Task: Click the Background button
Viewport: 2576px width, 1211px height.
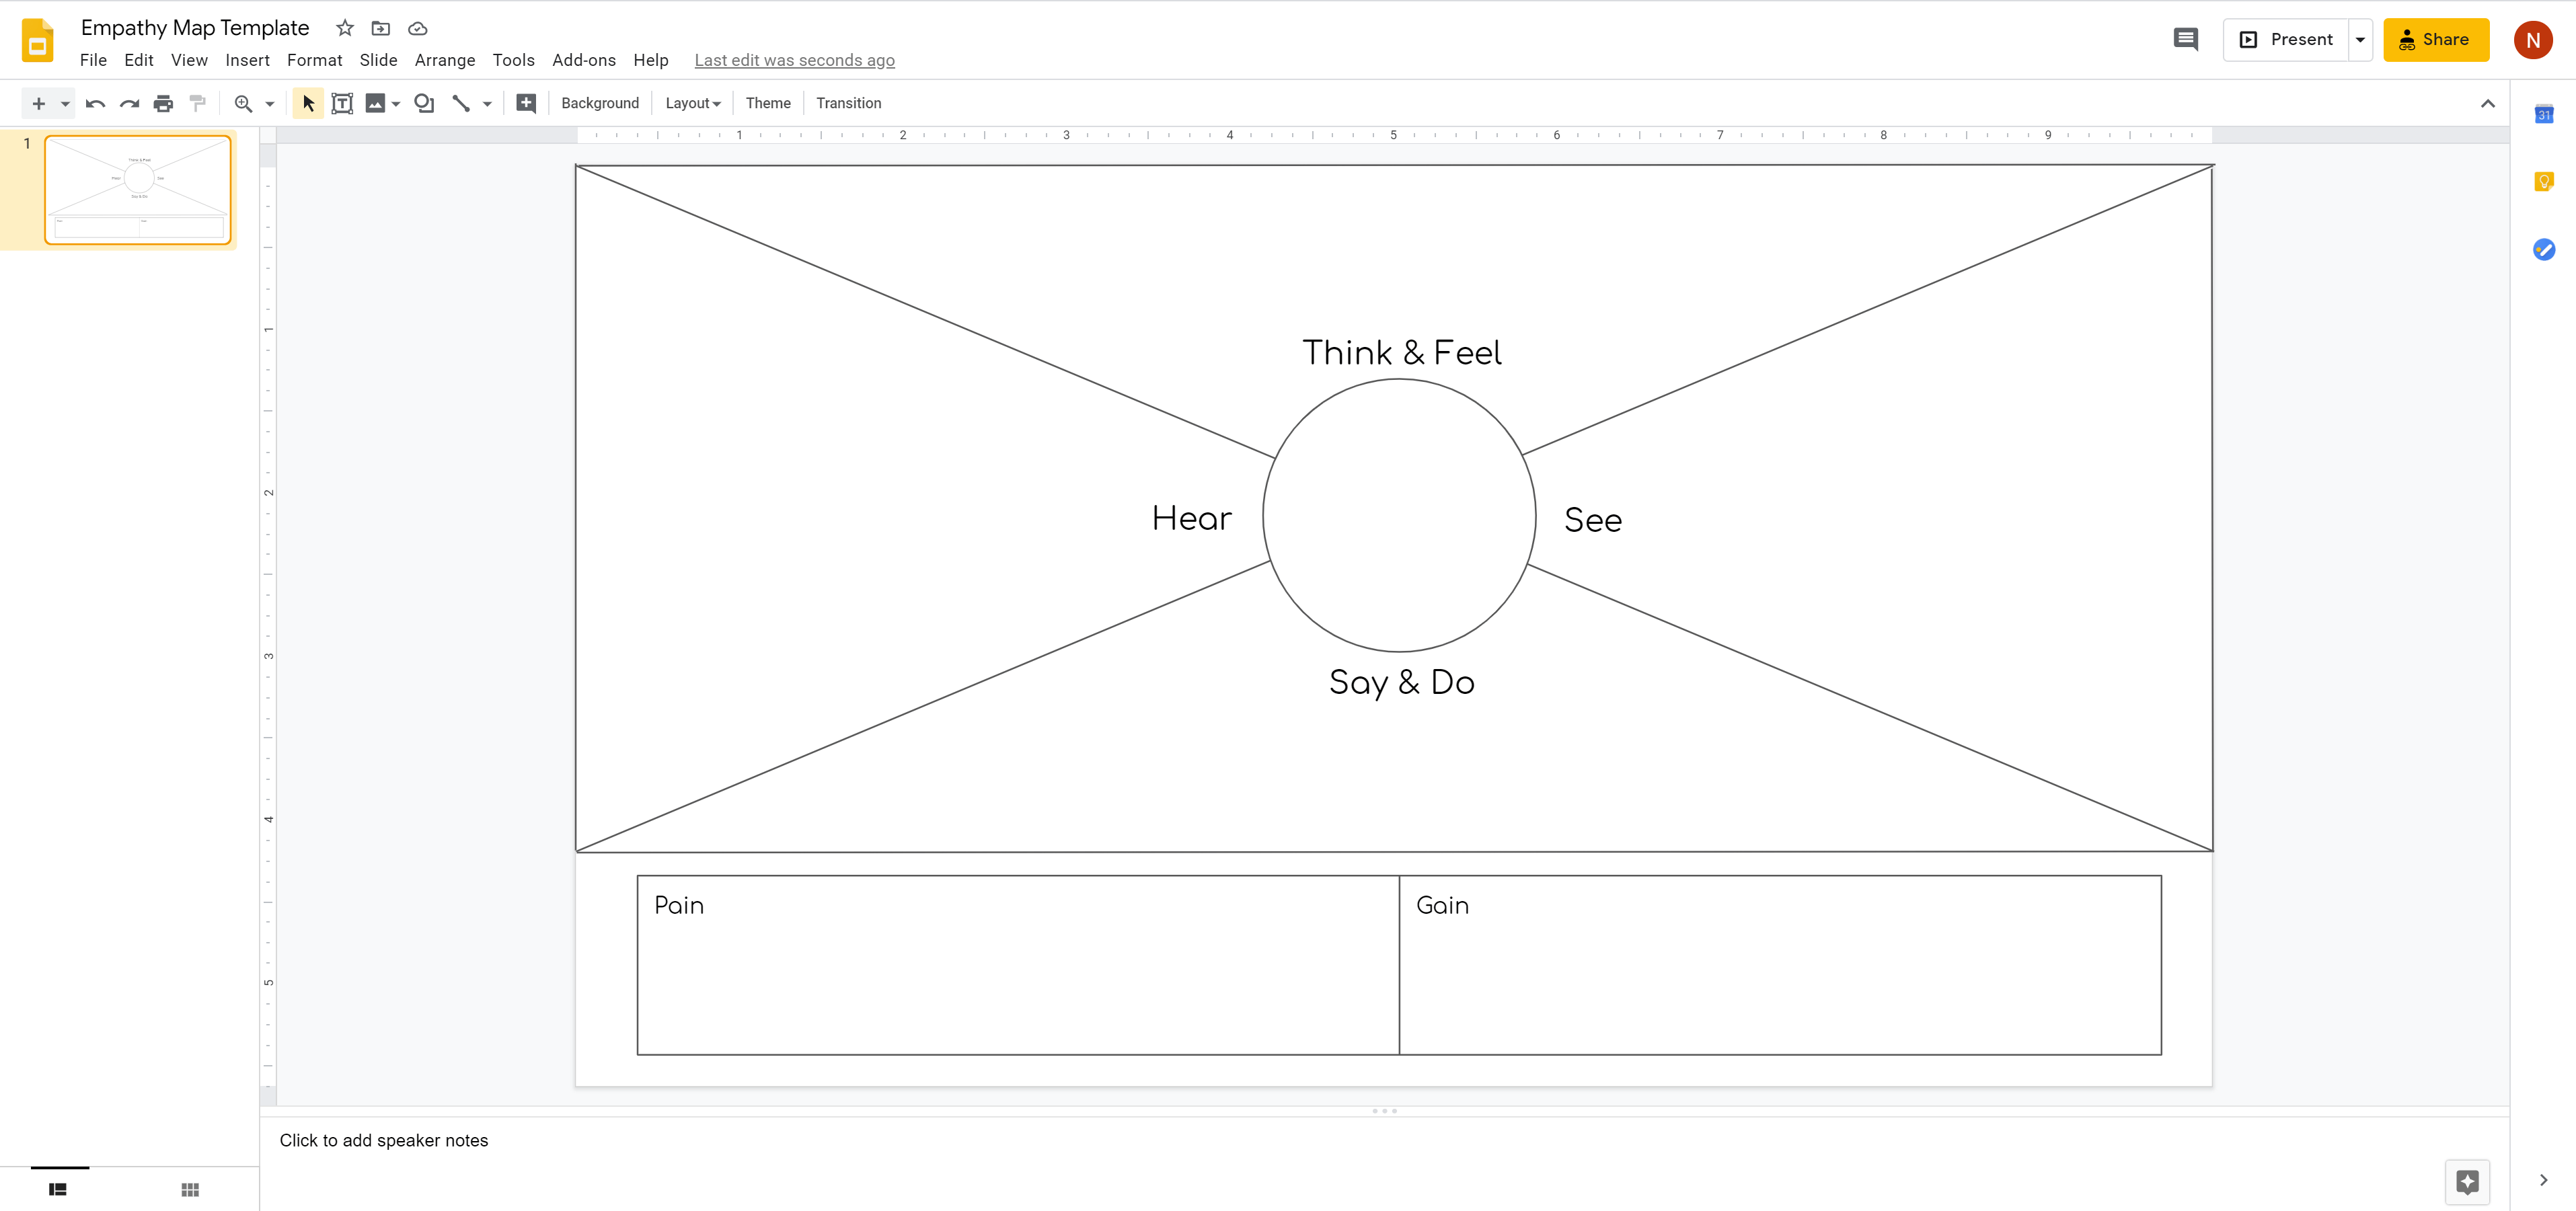Action: pos(600,103)
